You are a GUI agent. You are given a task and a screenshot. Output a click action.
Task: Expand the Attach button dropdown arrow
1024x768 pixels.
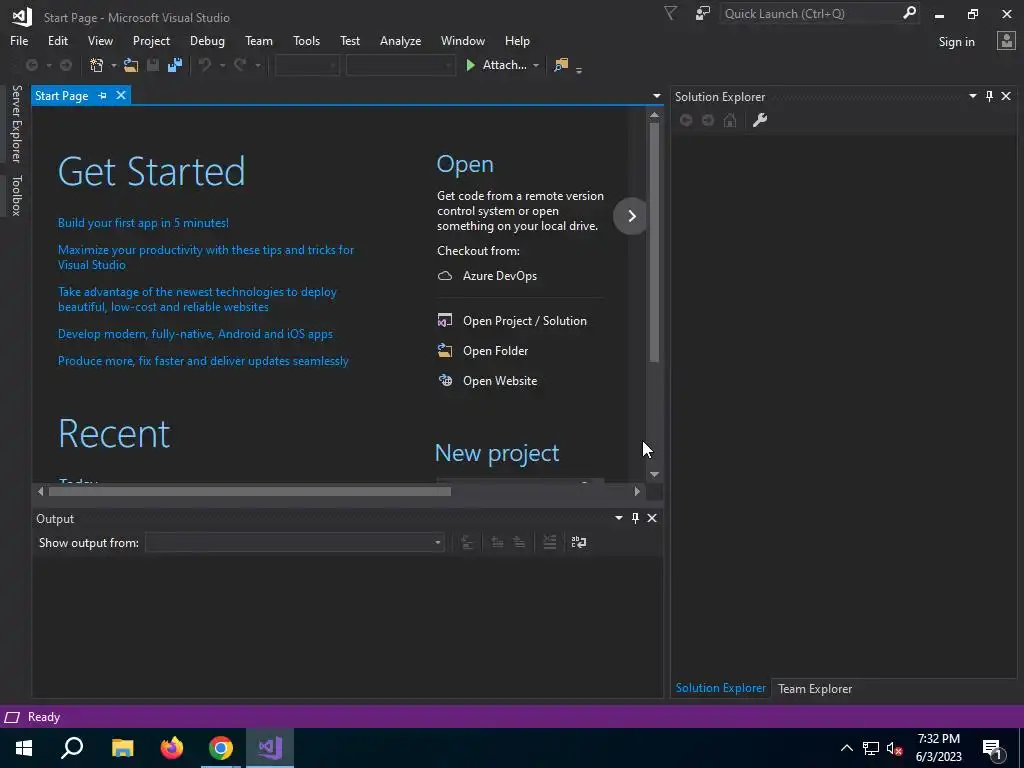pos(536,65)
